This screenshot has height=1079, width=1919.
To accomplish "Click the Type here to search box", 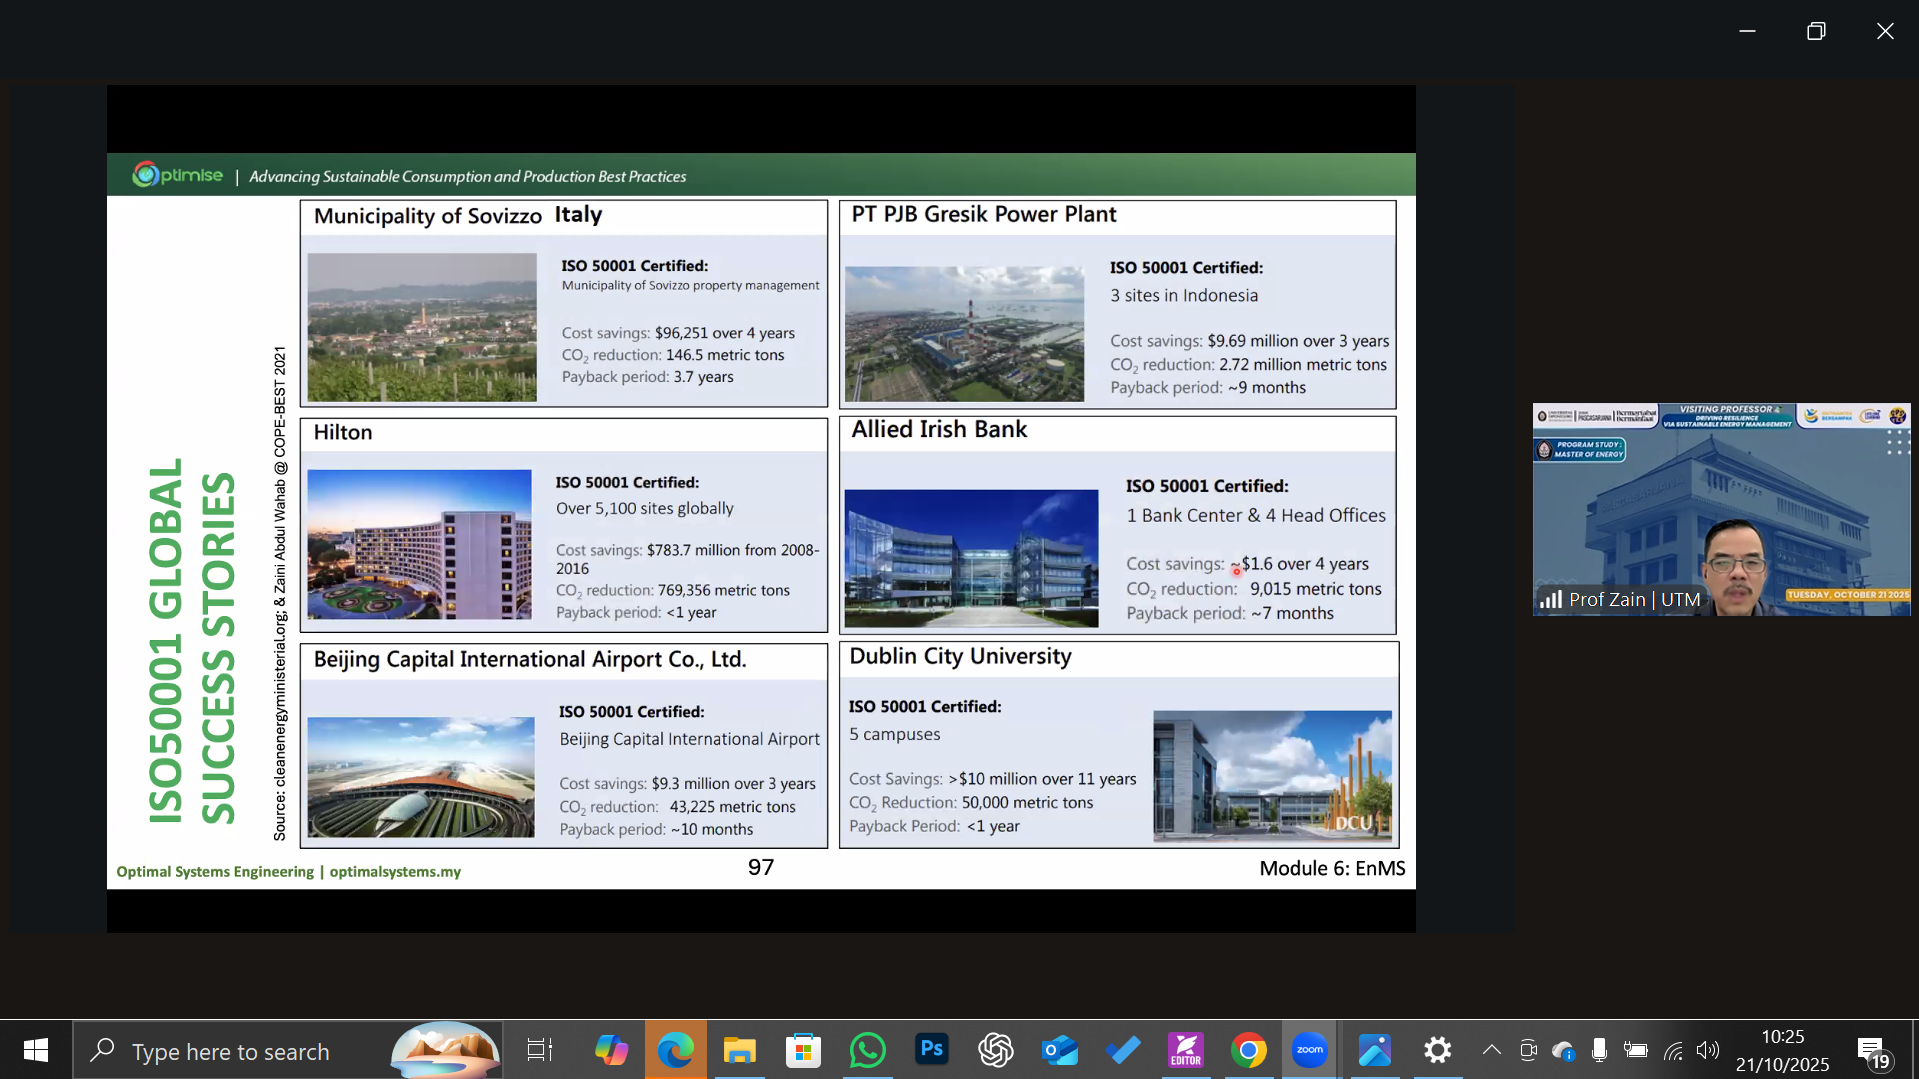I will (230, 1052).
